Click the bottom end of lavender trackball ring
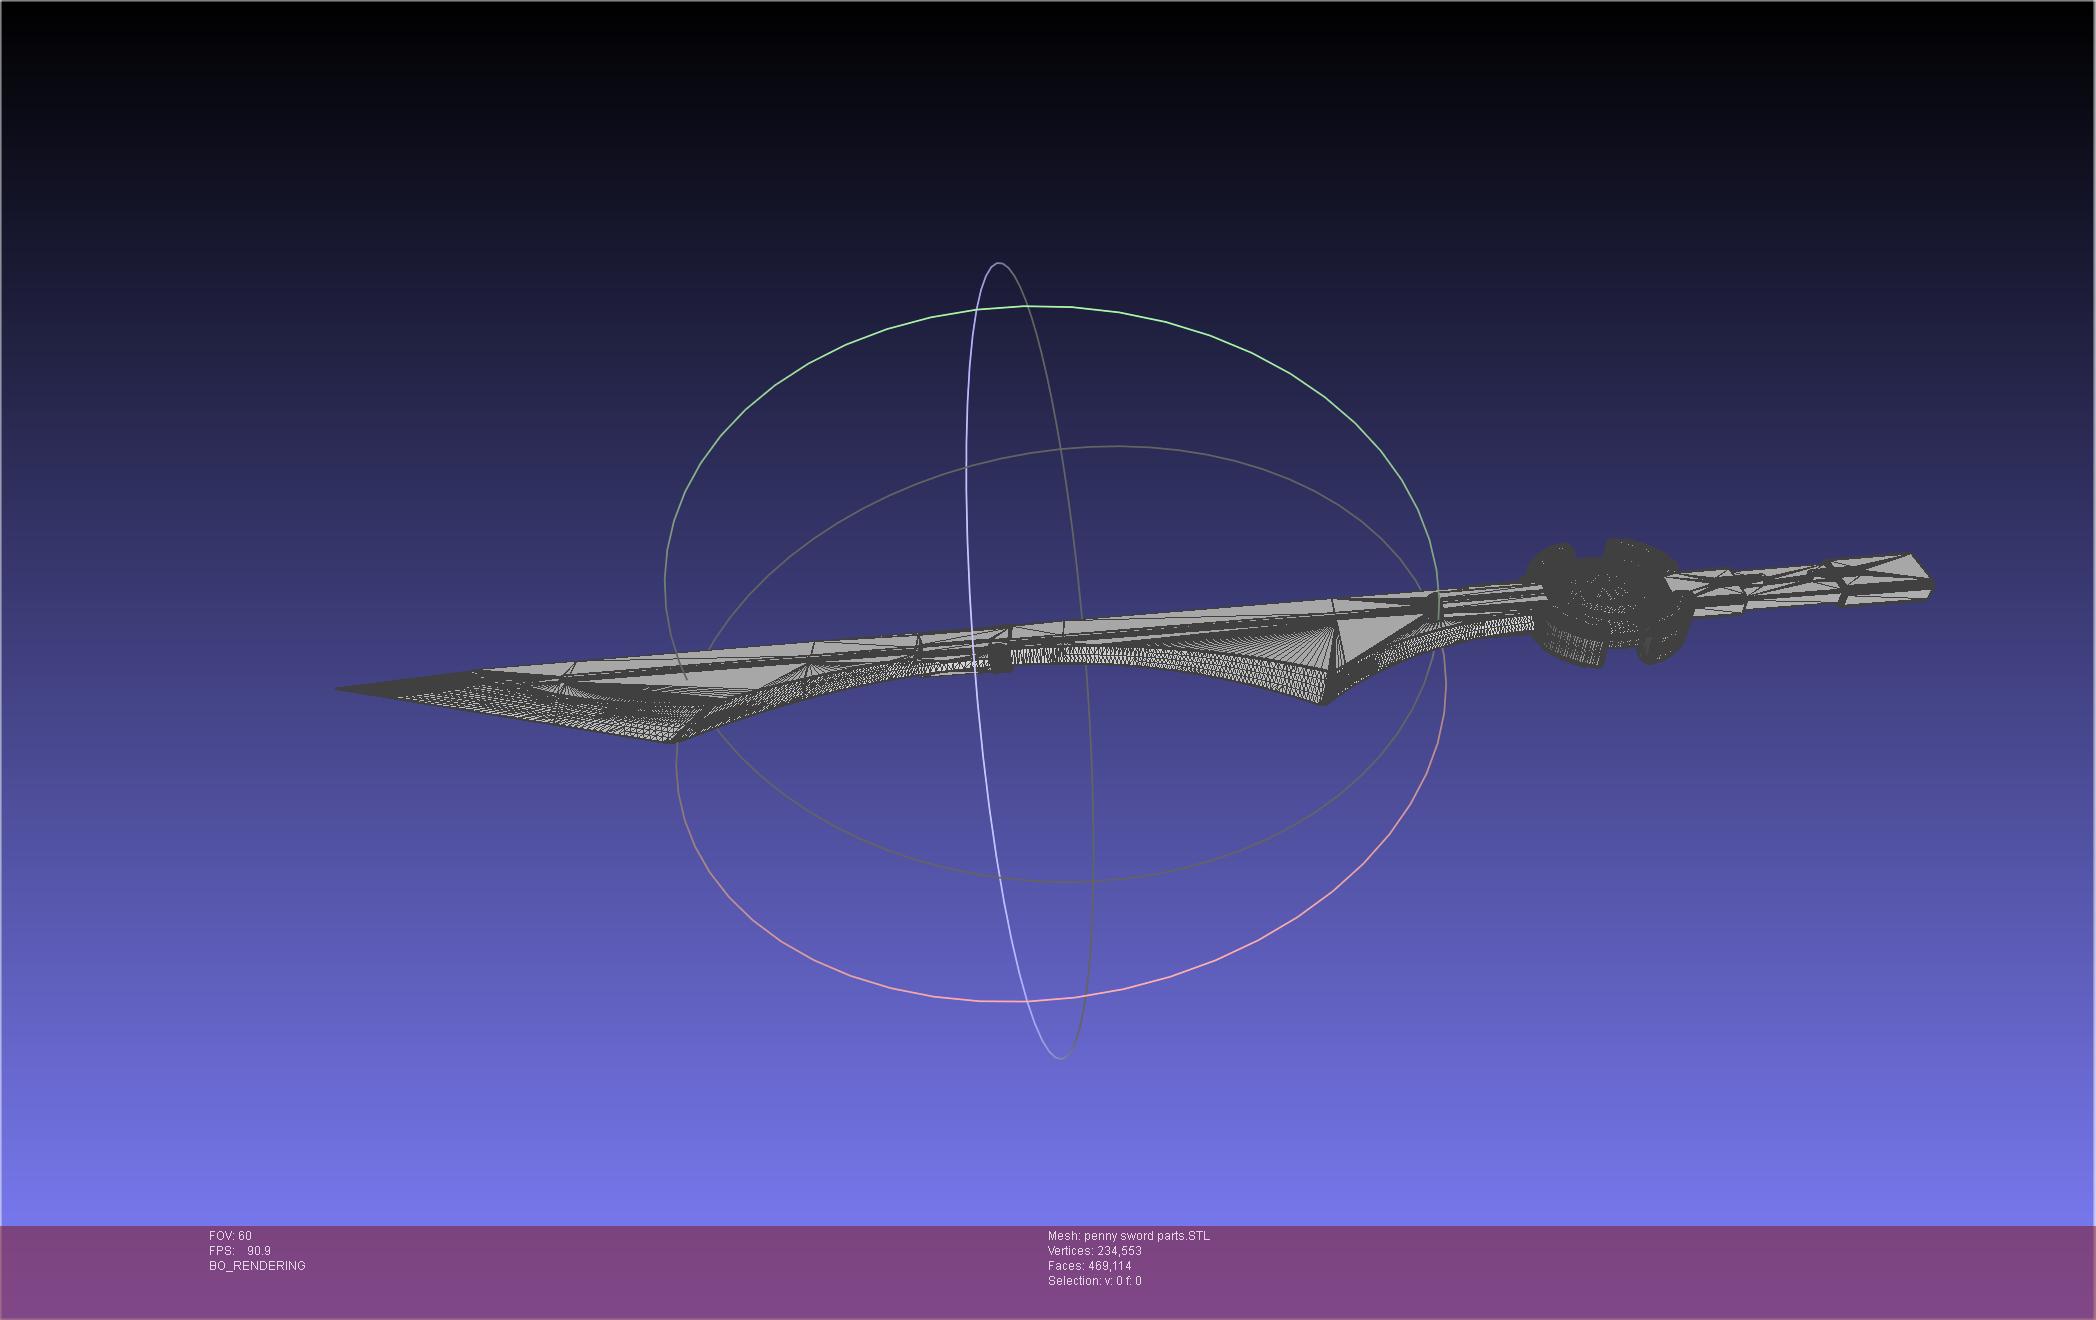 (1061, 1057)
